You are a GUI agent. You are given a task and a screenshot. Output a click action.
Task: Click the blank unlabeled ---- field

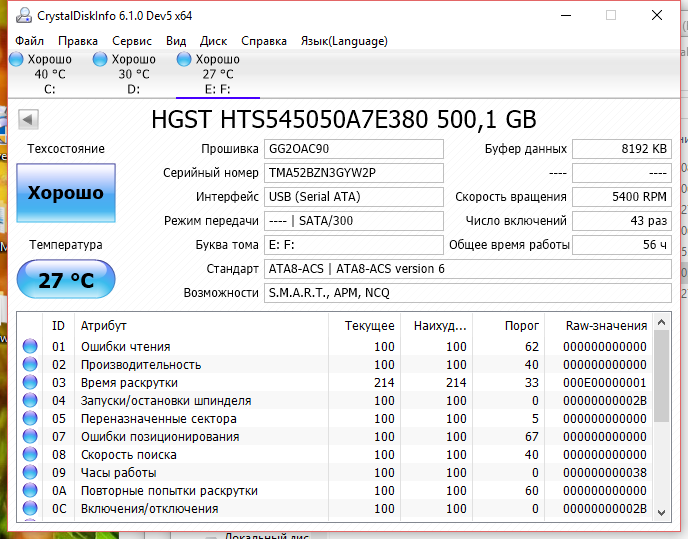coord(622,173)
